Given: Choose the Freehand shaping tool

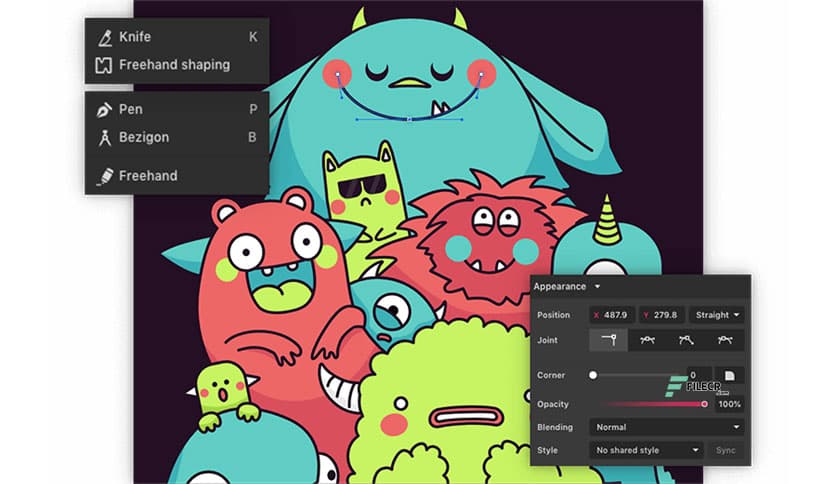Looking at the screenshot, I should pos(176,65).
